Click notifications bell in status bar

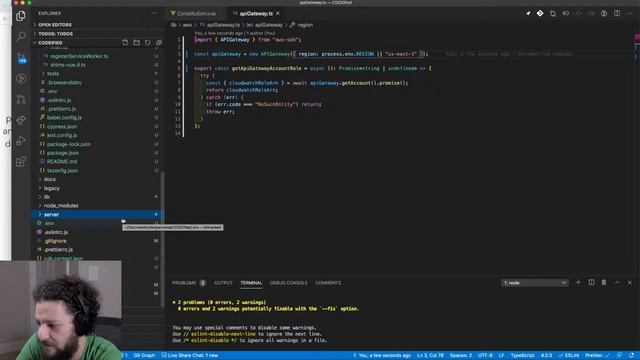tap(632, 356)
